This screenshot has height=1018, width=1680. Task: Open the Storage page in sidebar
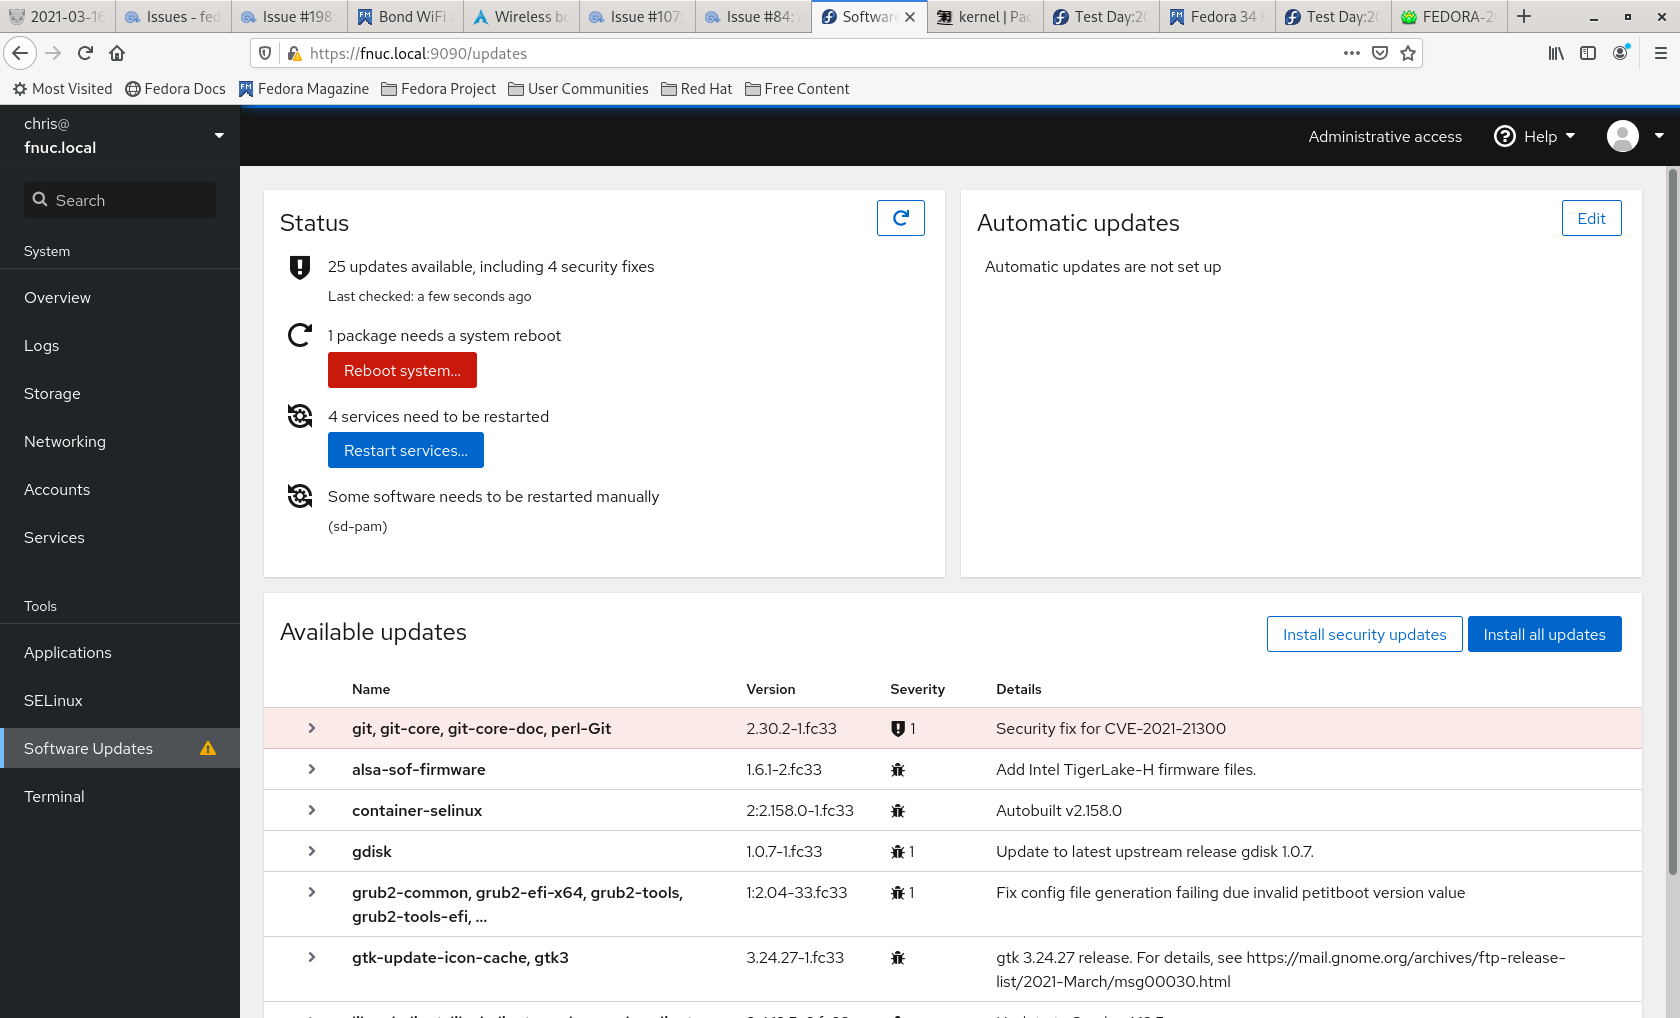tap(120, 393)
